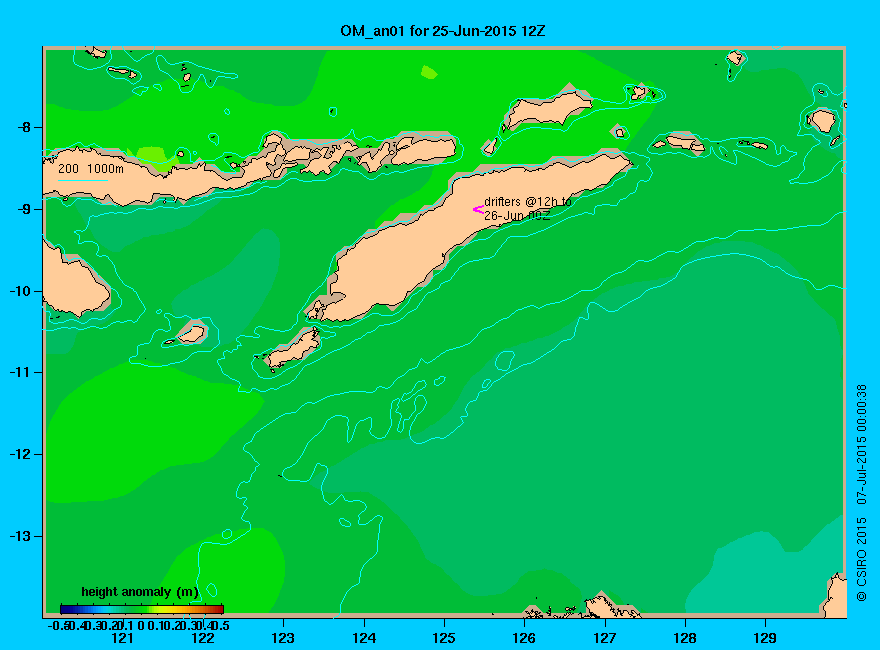Click the -10 latitude axis label
This screenshot has height=650, width=880.
click(20, 291)
